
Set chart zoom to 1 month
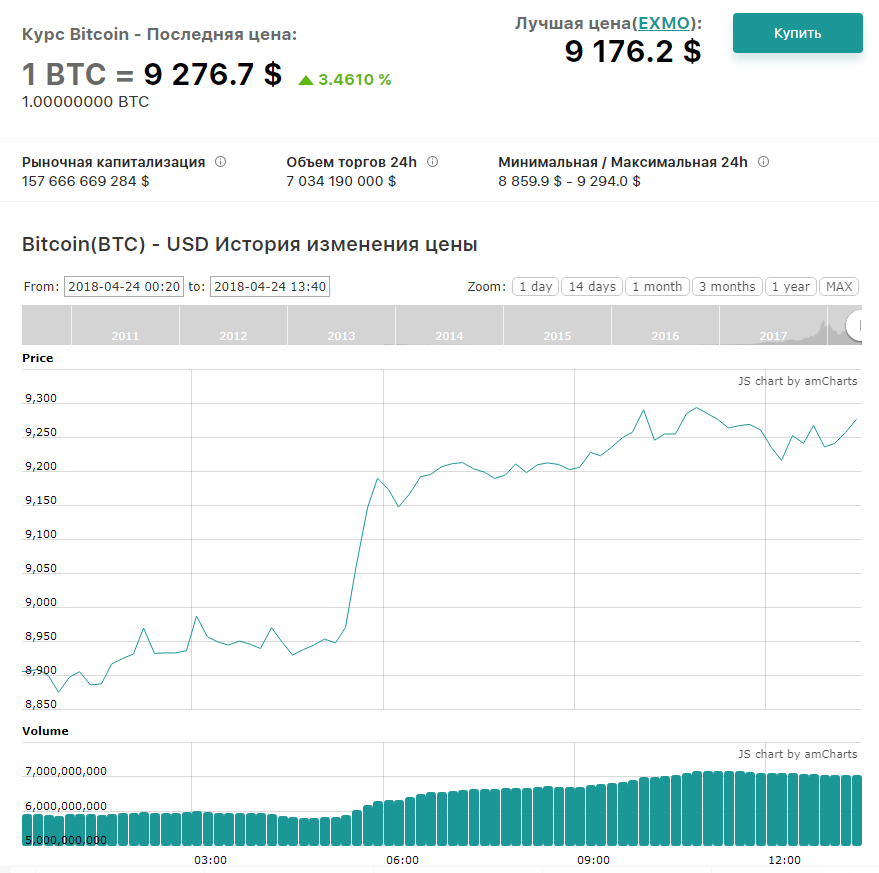(x=657, y=287)
